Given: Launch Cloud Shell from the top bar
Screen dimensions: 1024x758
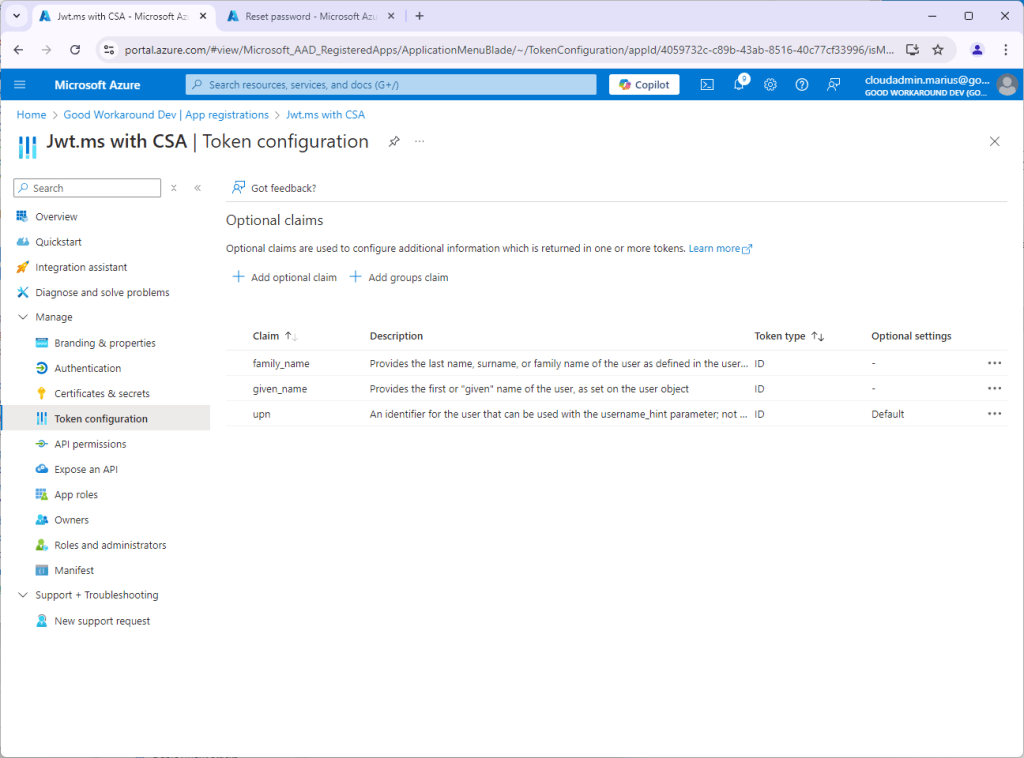Looking at the screenshot, I should pyautogui.click(x=706, y=85).
